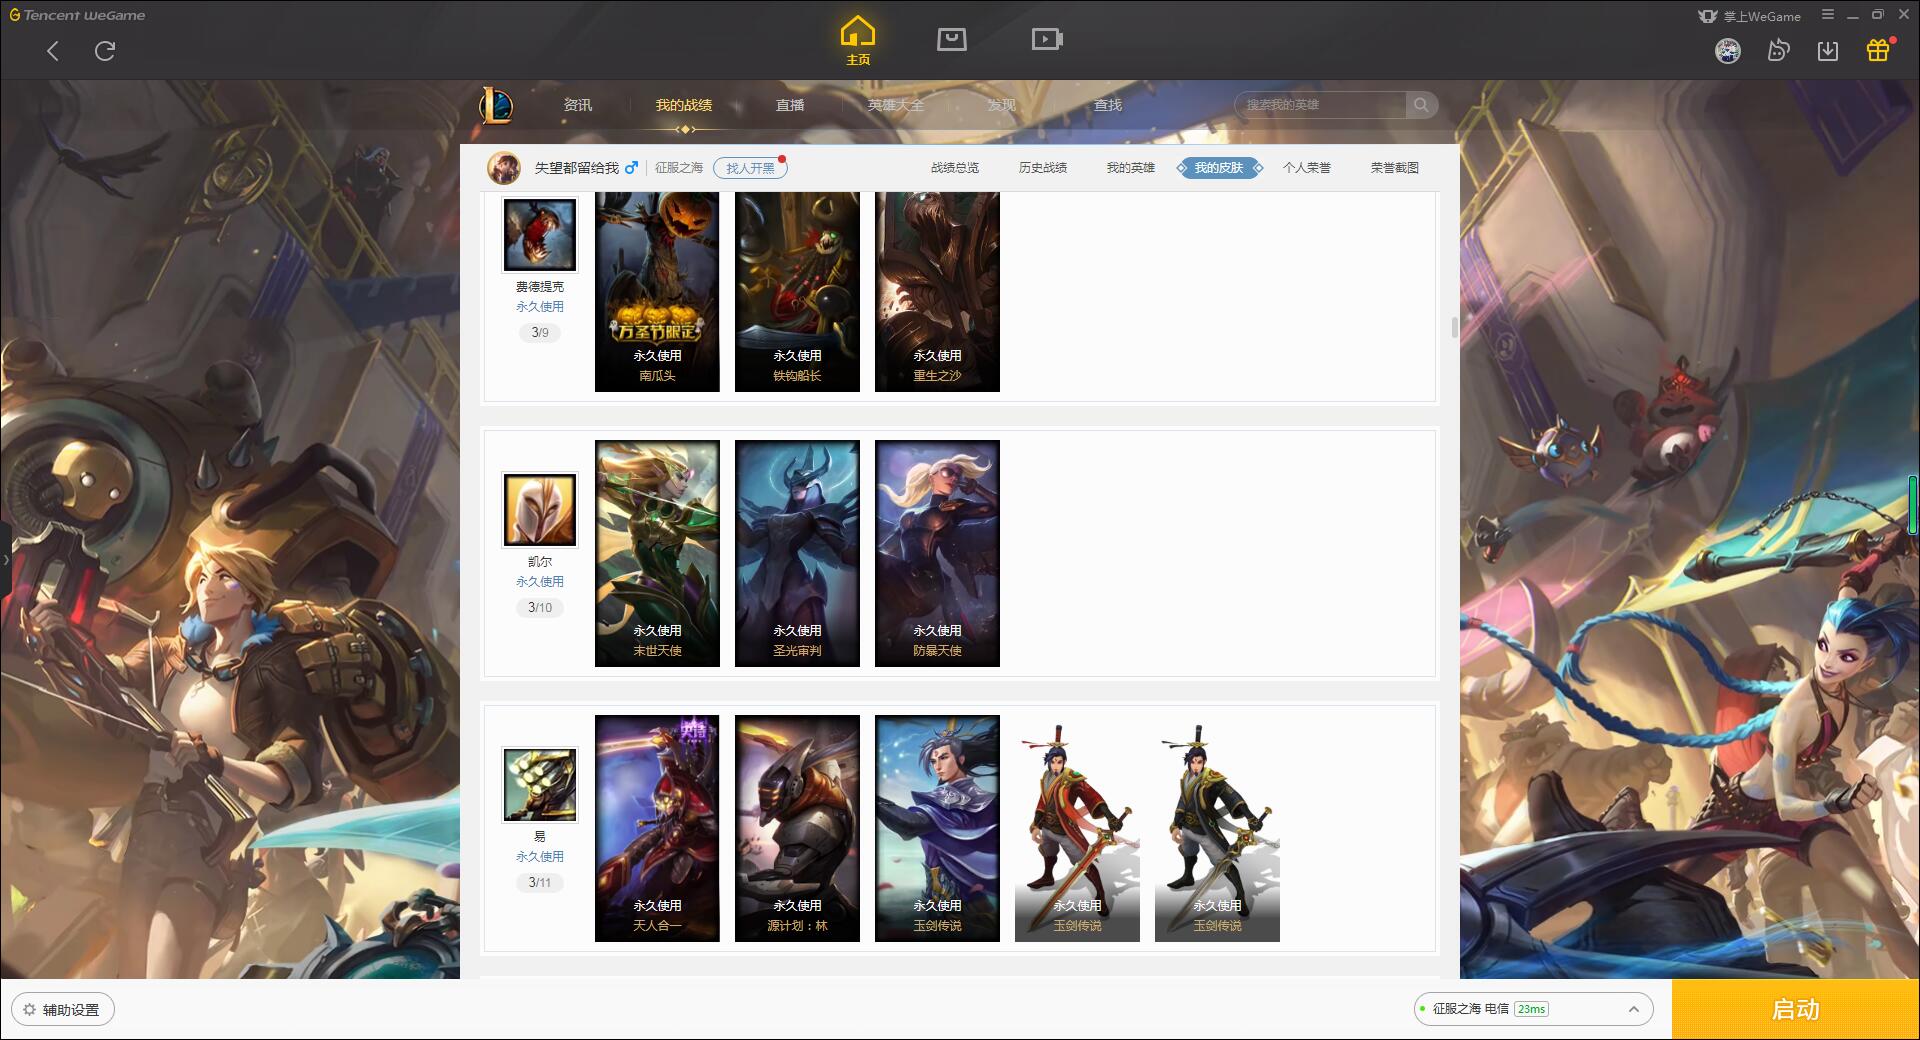Open the download manager icon
This screenshot has width=1920, height=1040.
pyautogui.click(x=1828, y=50)
